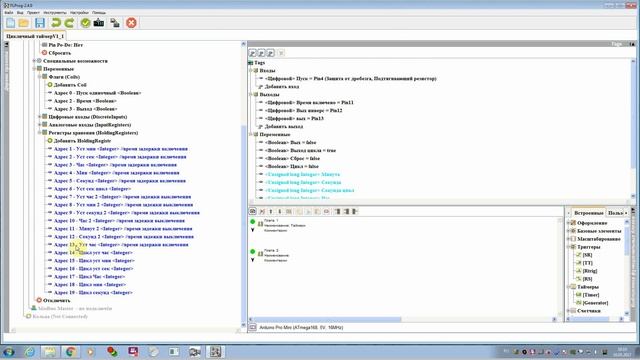Collapse the Таймеры library folder
The image size is (640, 360).
tap(568, 287)
